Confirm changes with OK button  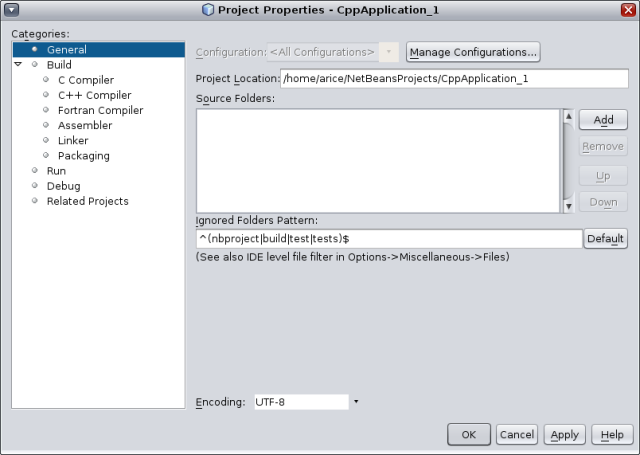click(x=468, y=435)
